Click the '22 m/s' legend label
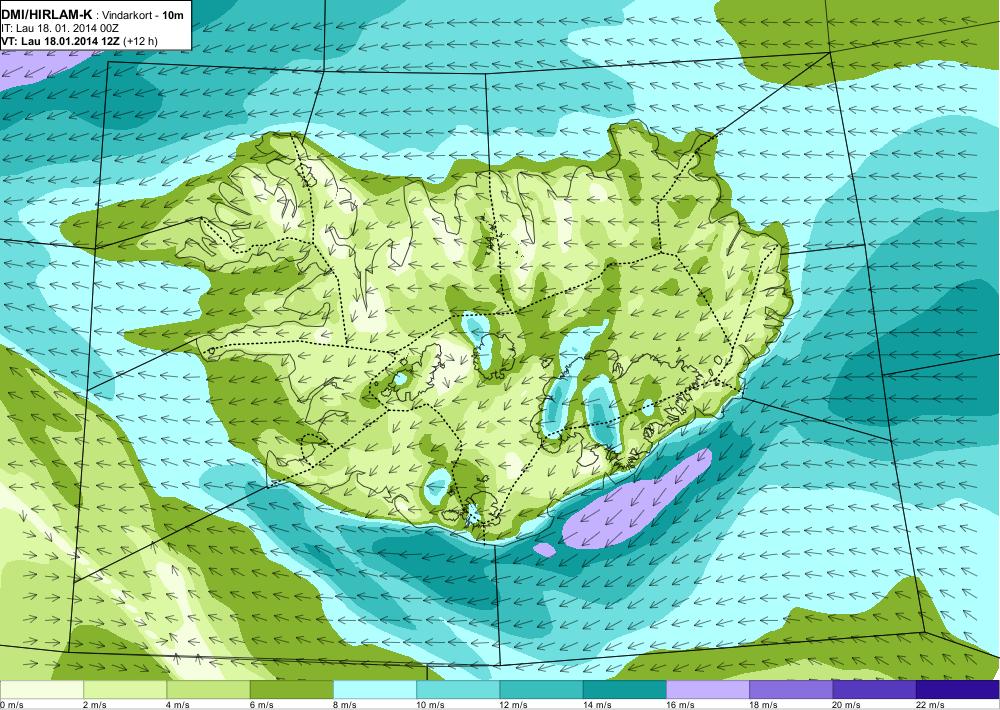Viewport: 1000px width, 710px height. pyautogui.click(x=930, y=705)
